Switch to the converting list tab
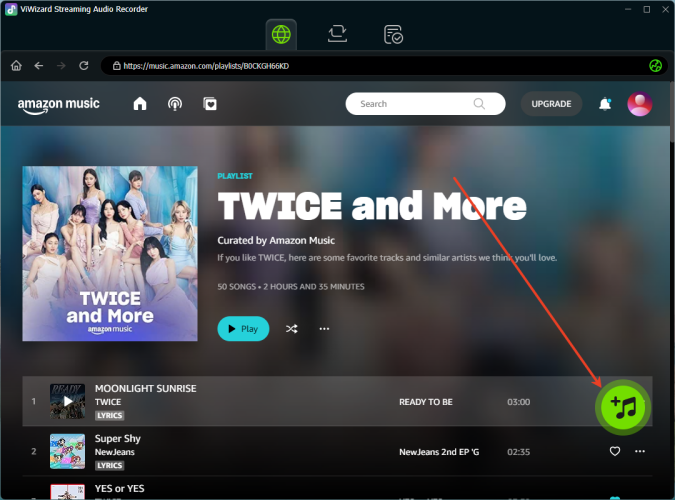Viewport: 675px width, 500px height. click(337, 34)
